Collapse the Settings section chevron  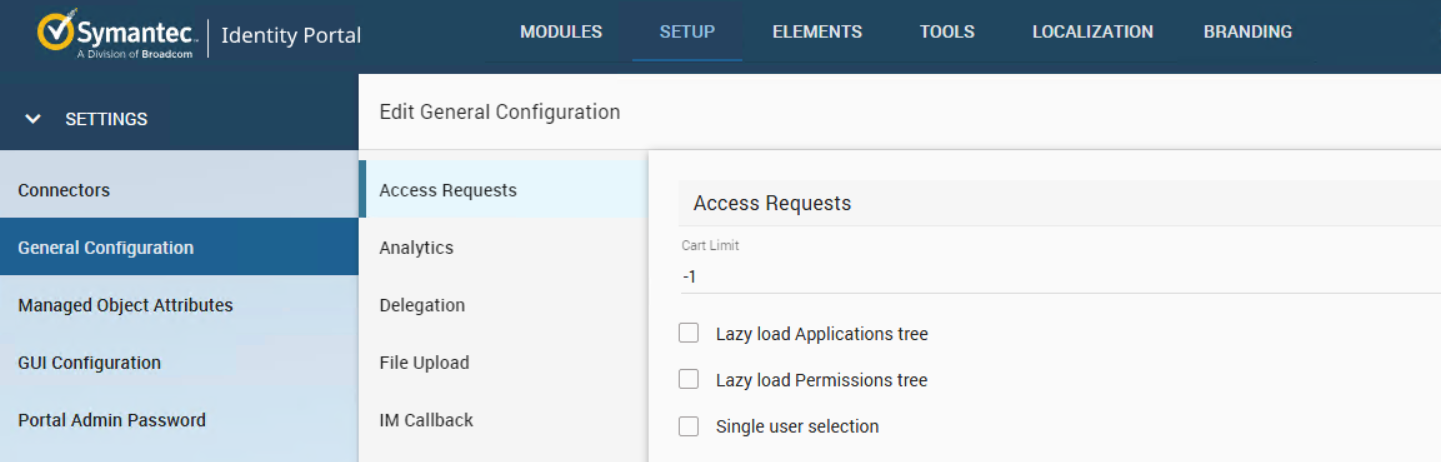coord(34,119)
